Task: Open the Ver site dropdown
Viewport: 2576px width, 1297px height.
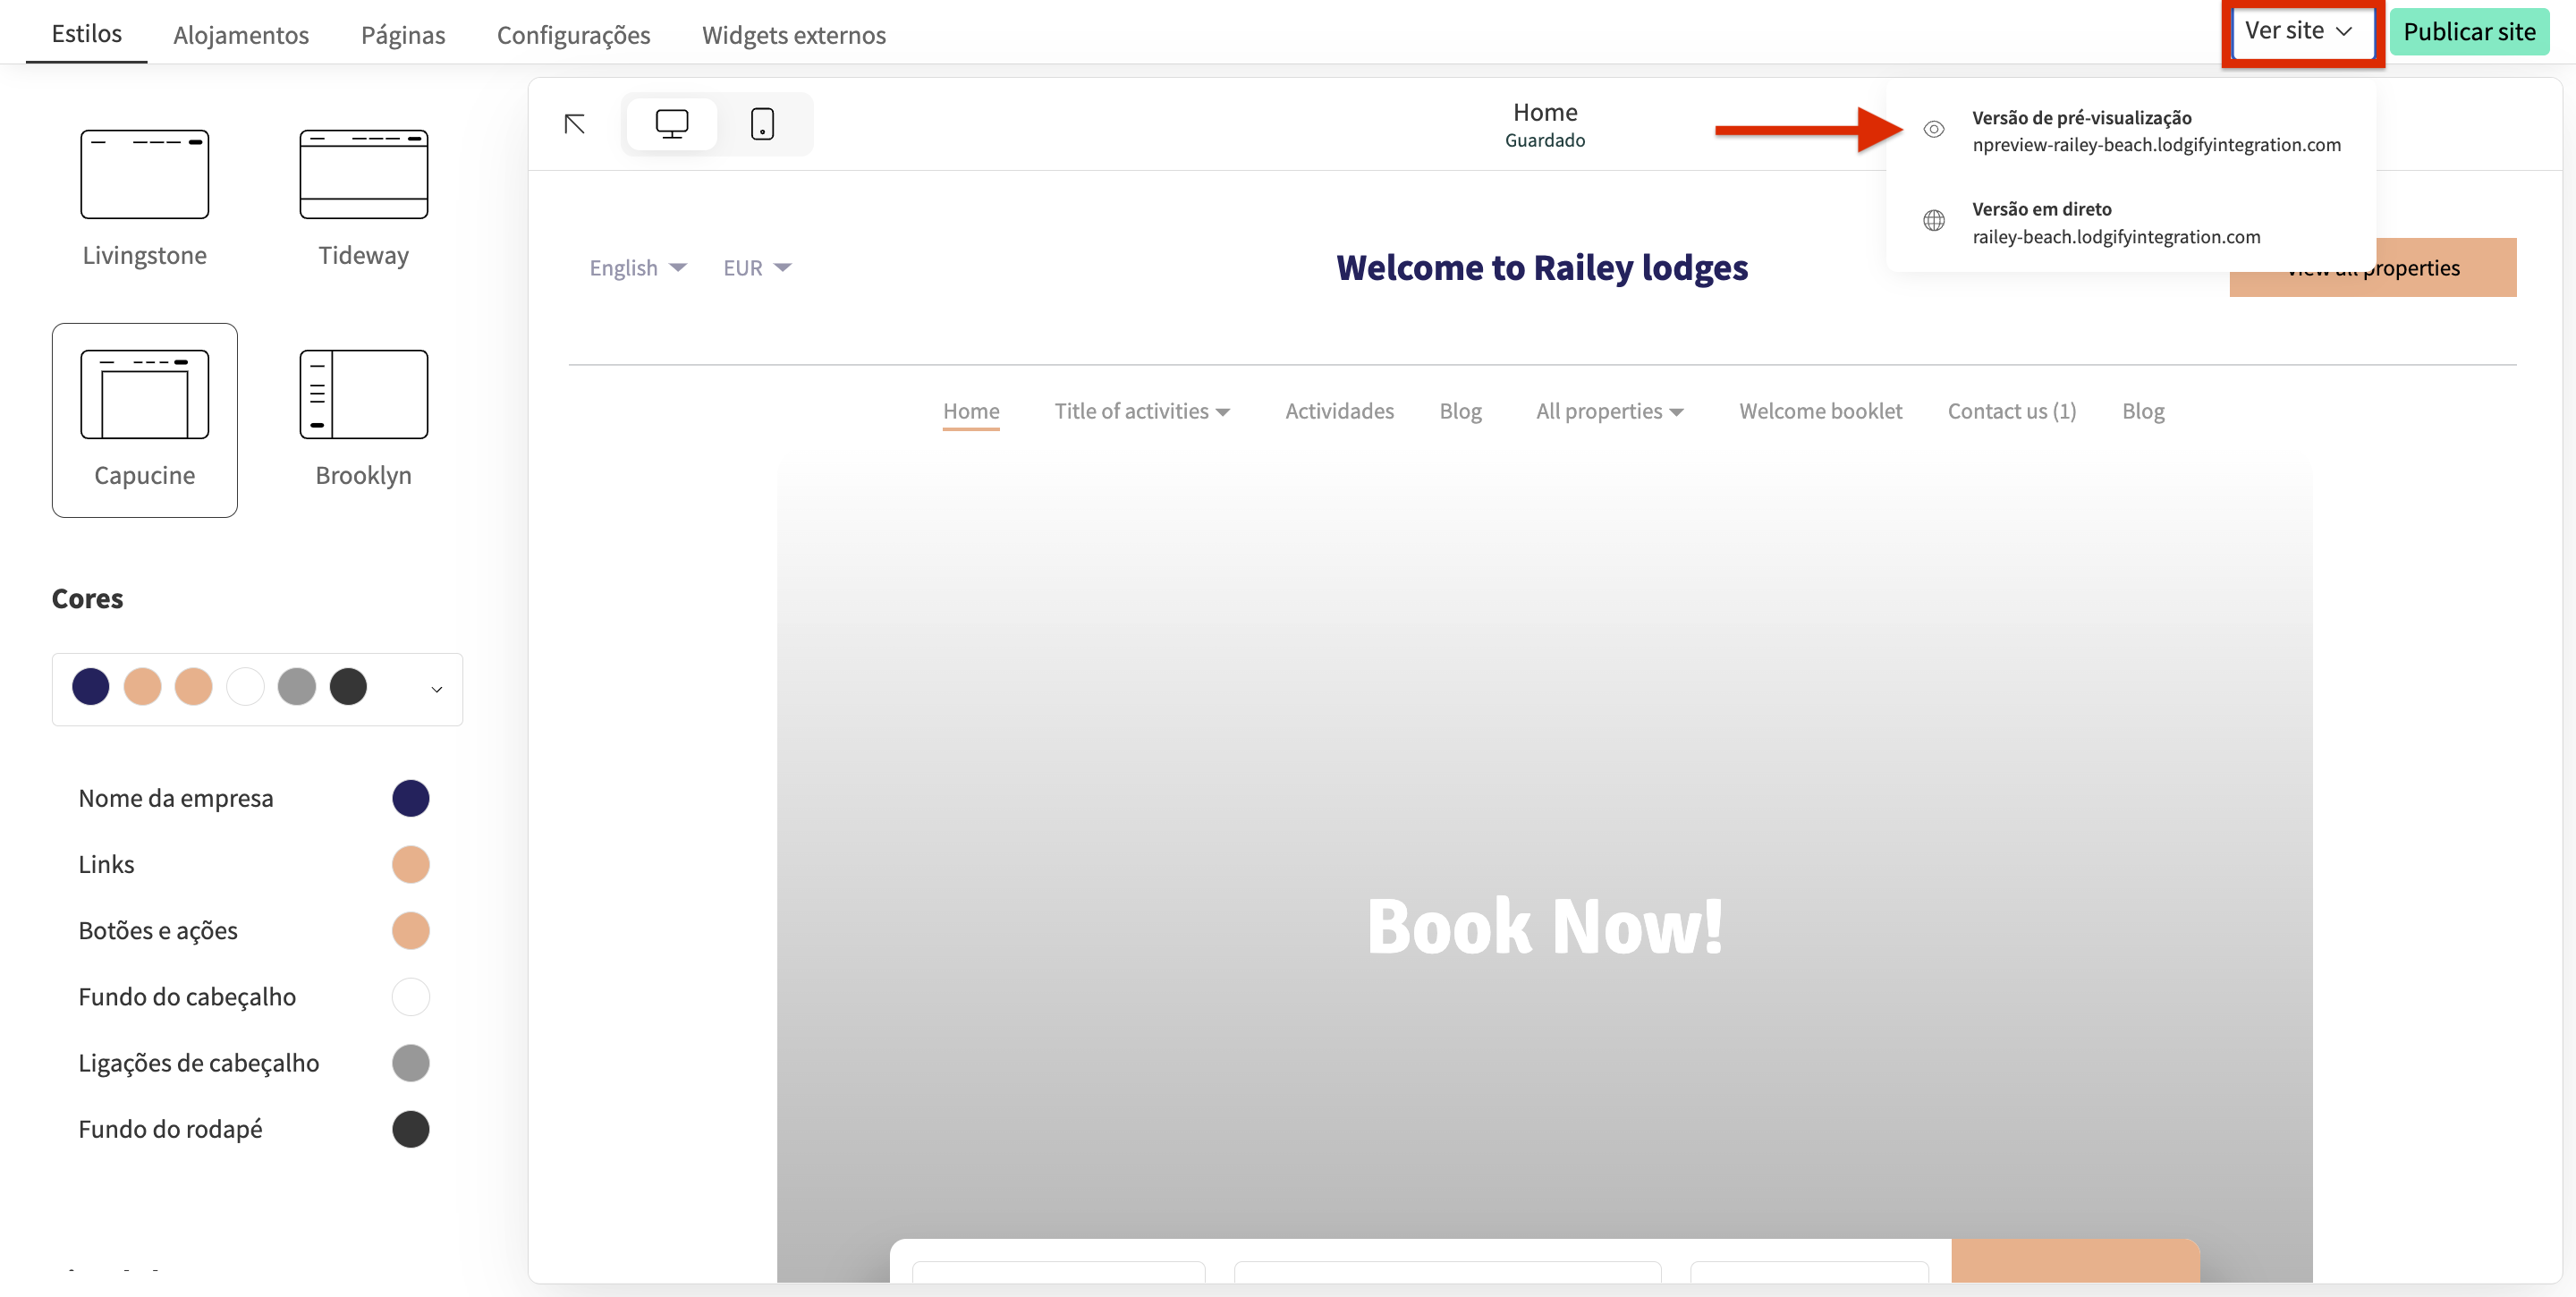Action: tap(2298, 31)
